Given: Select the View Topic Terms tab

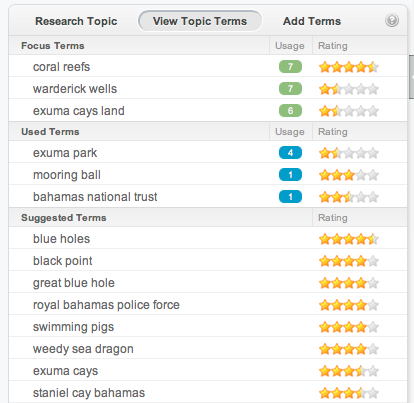Looking at the screenshot, I should click(x=200, y=21).
